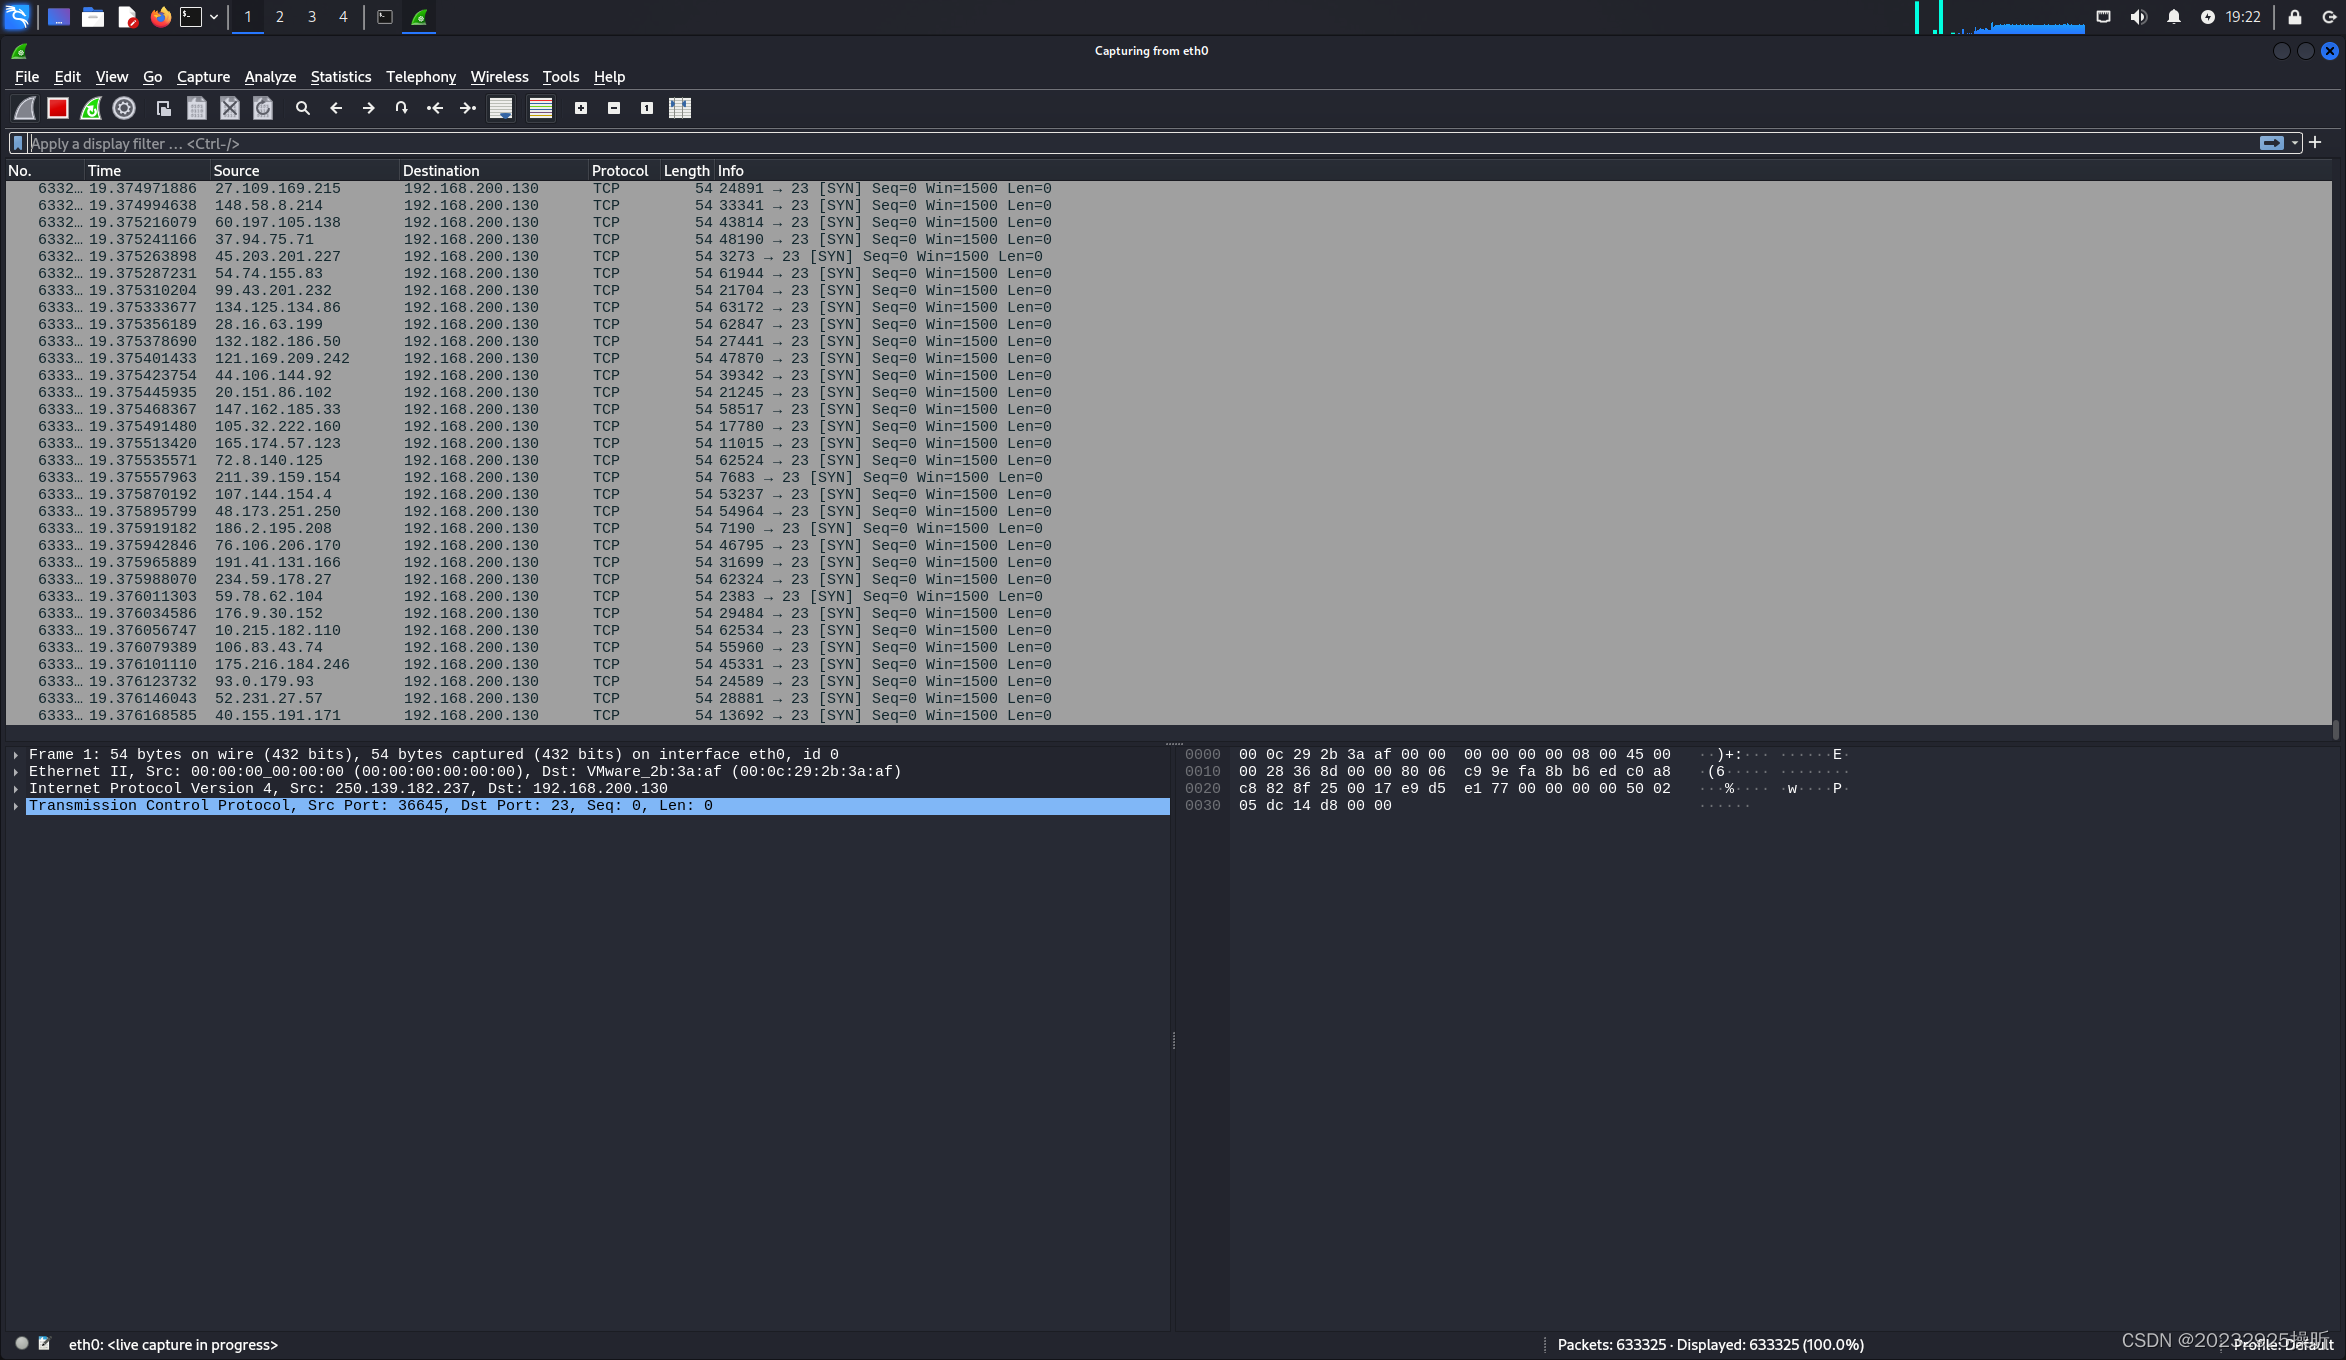Screen dimensions: 2346x1360
Task: Jump to the last packet
Action: pyautogui.click(x=468, y=108)
